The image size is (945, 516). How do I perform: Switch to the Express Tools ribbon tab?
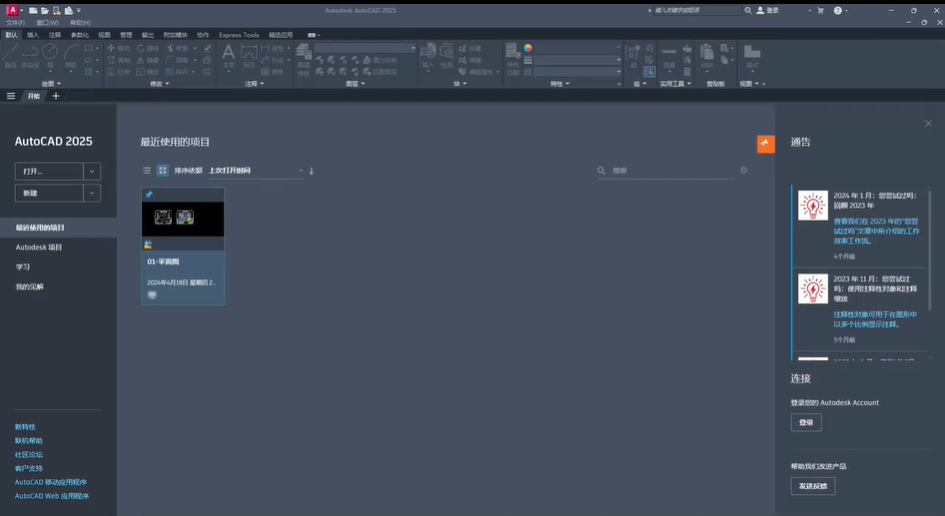[x=239, y=35]
